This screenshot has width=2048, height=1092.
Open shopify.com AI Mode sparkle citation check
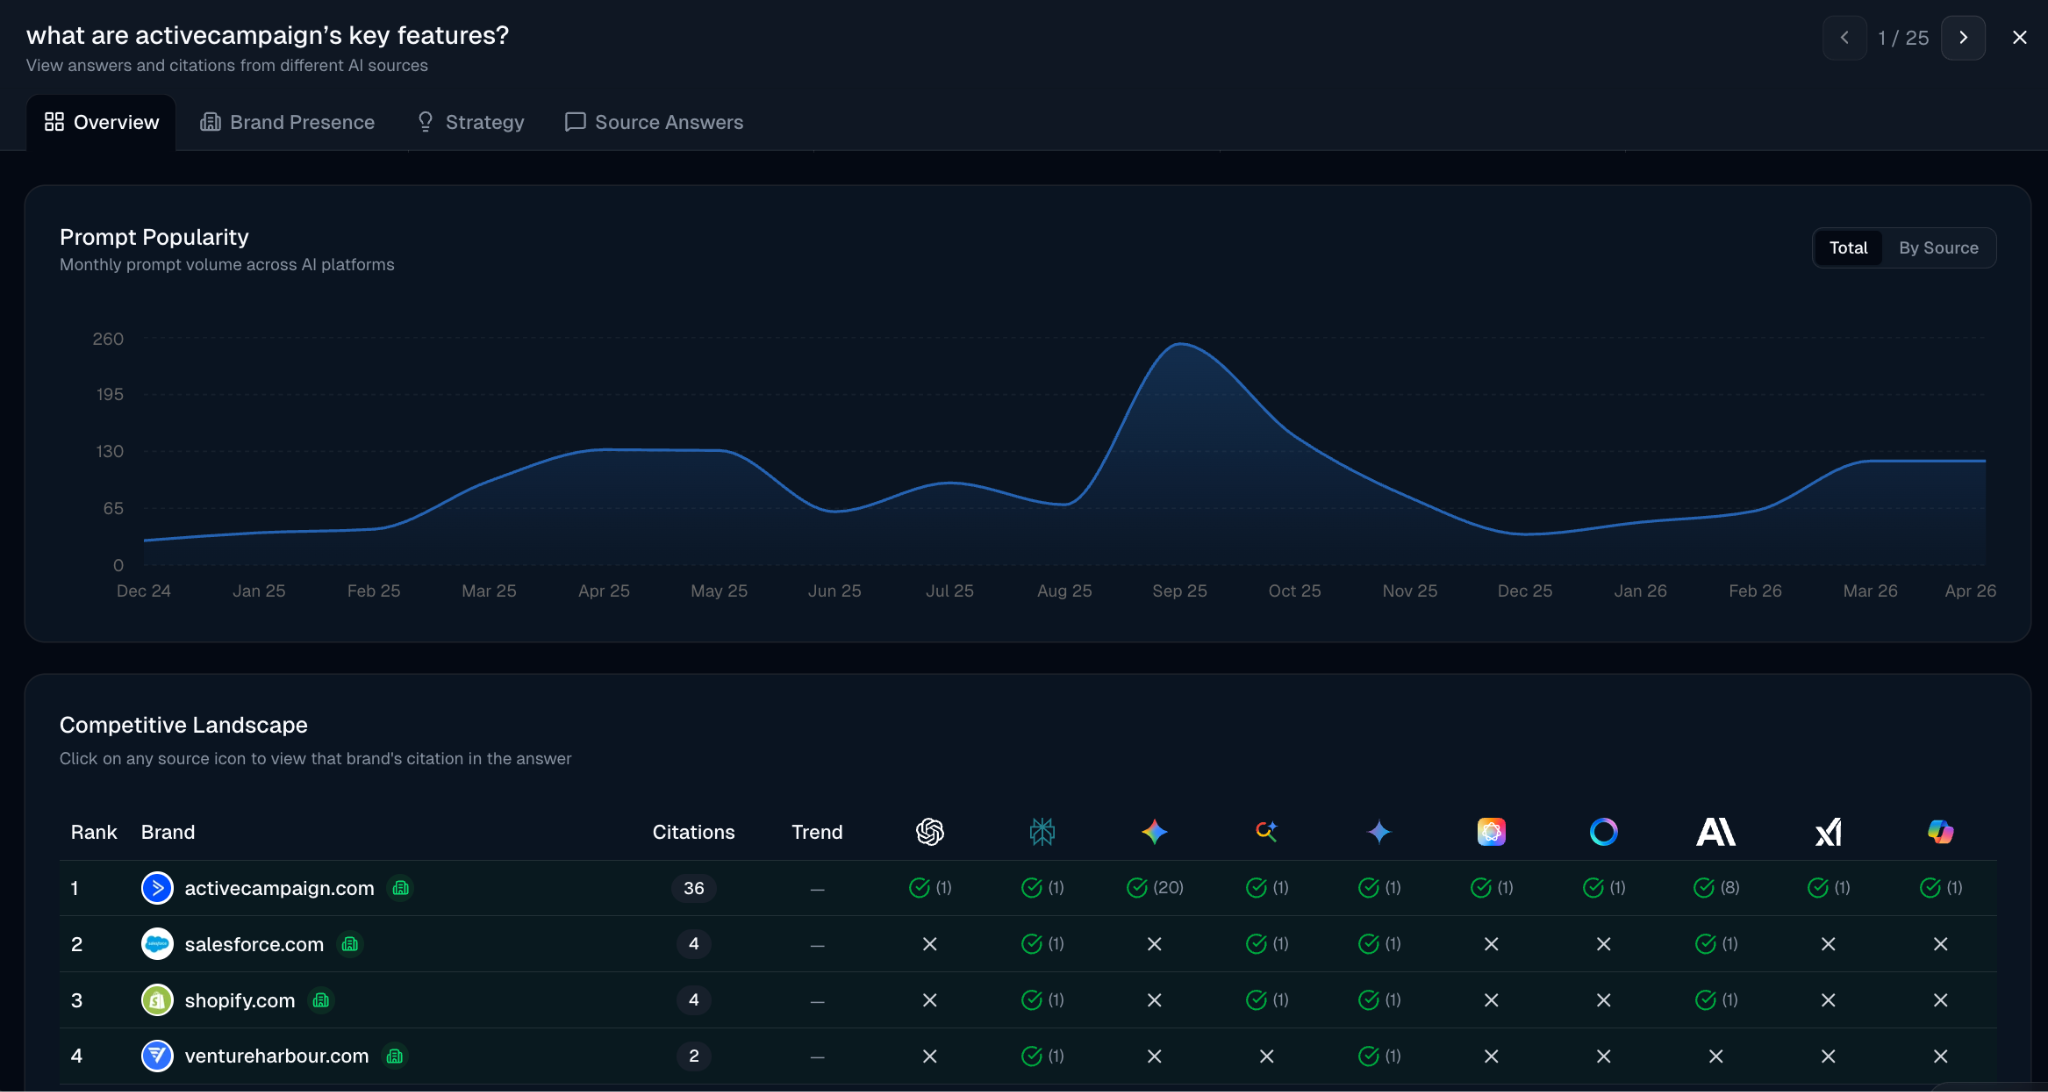[1379, 1000]
